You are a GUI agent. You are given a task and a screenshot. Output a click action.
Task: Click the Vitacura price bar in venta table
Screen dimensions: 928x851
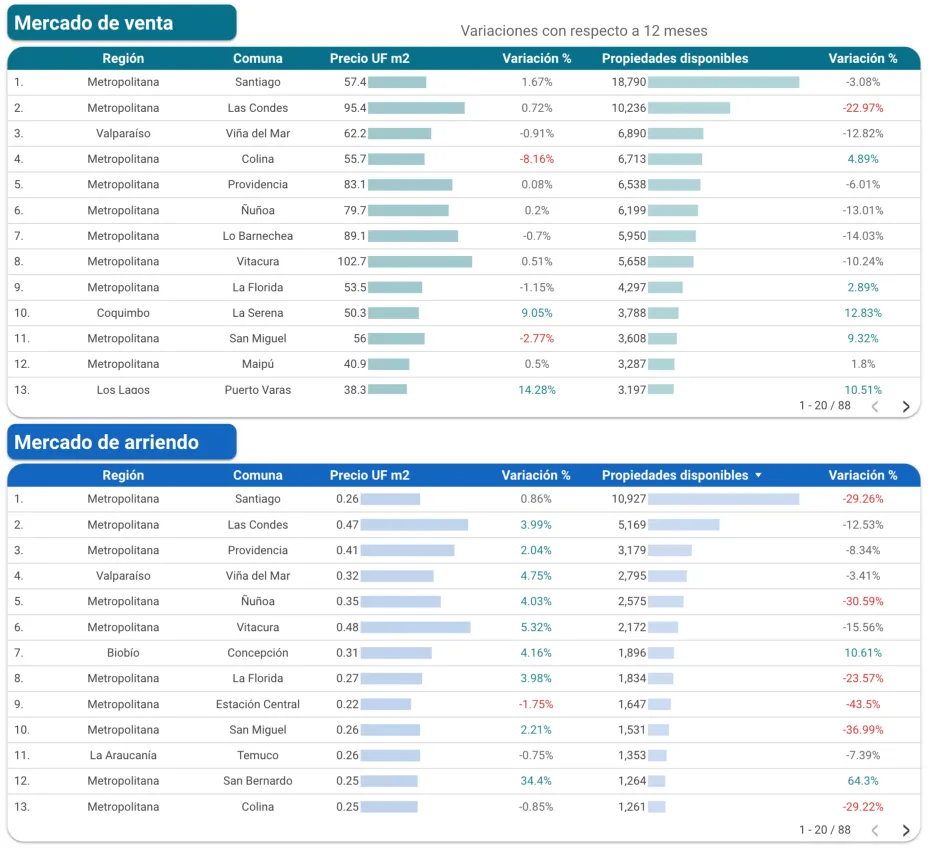point(420,261)
